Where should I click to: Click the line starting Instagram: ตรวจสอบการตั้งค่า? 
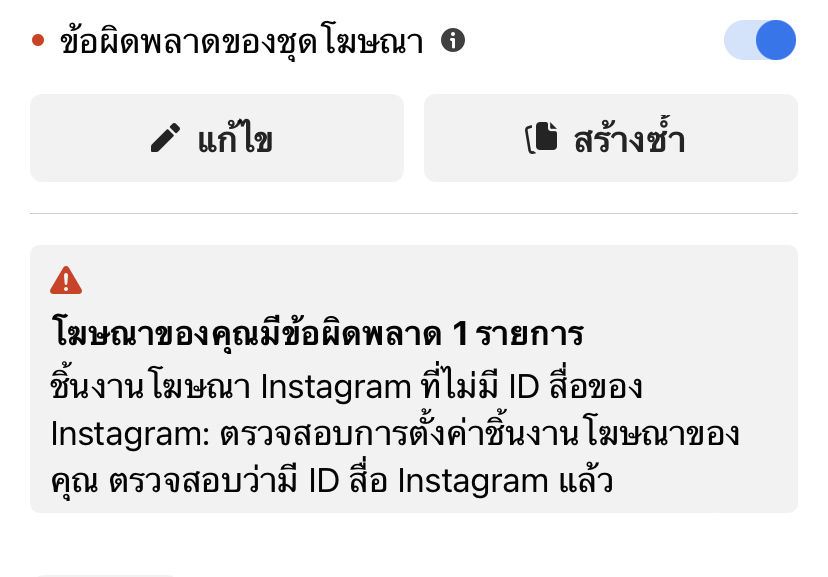coord(395,434)
